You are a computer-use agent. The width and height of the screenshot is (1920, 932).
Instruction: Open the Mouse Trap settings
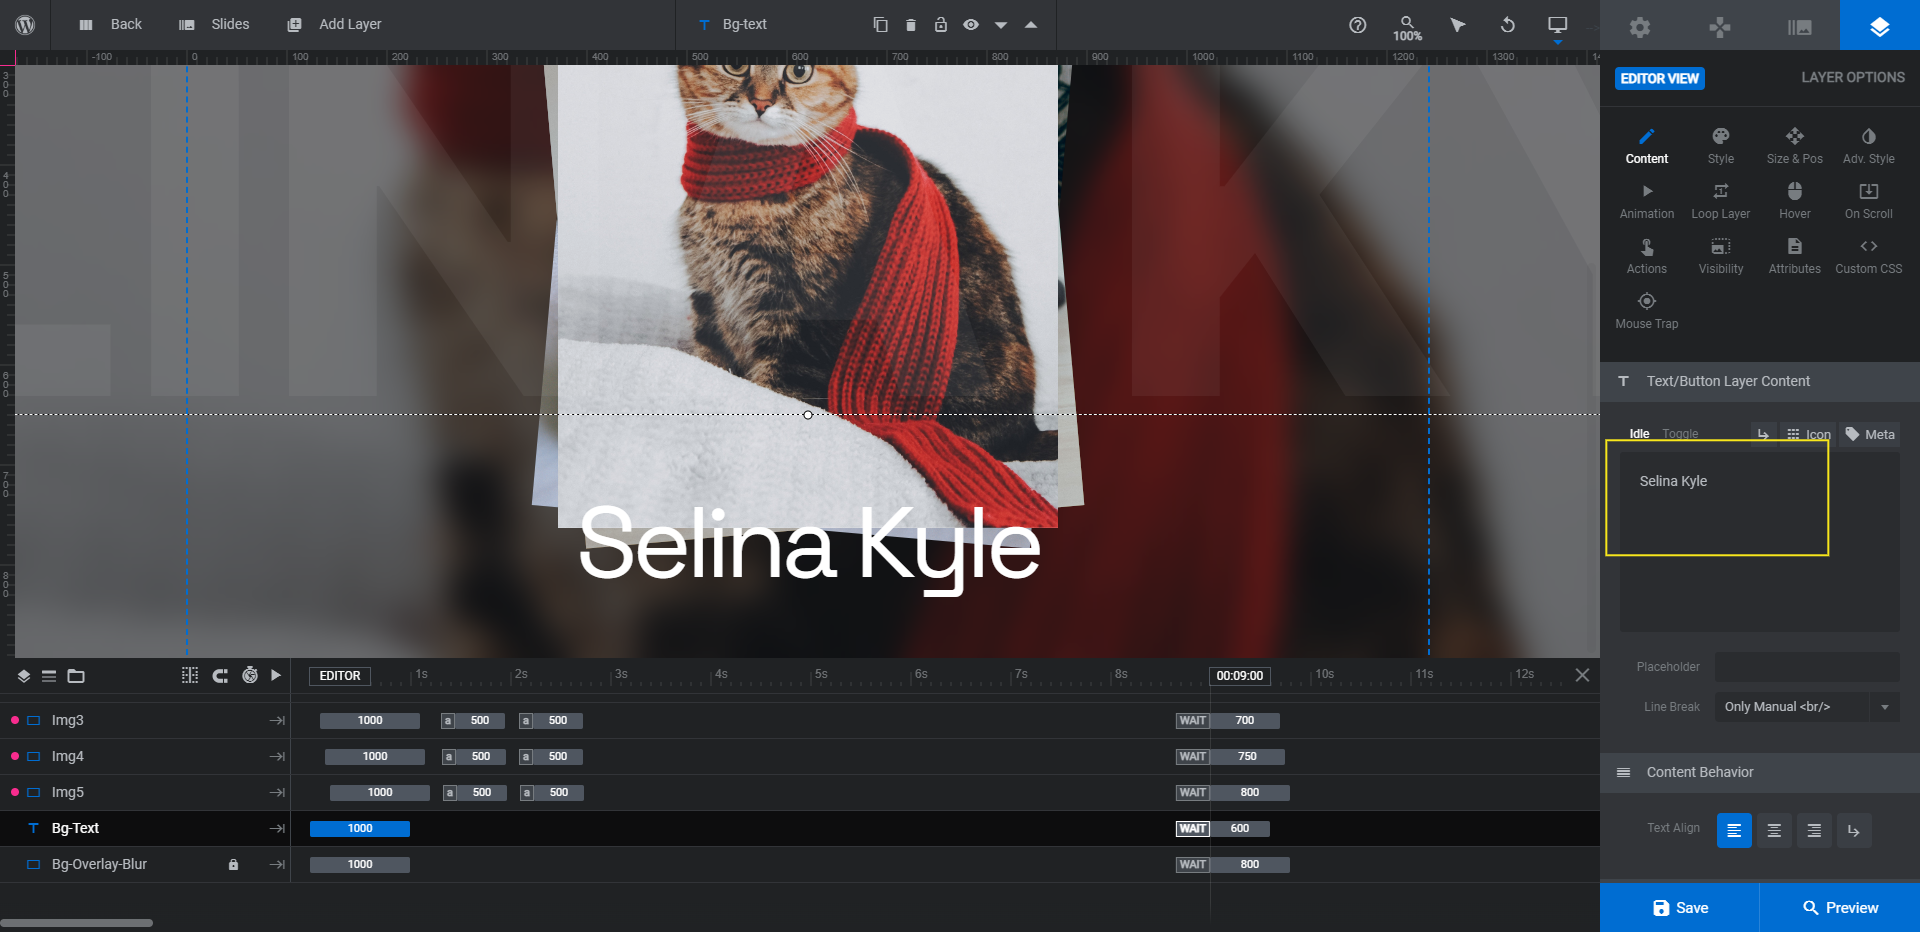[1647, 311]
